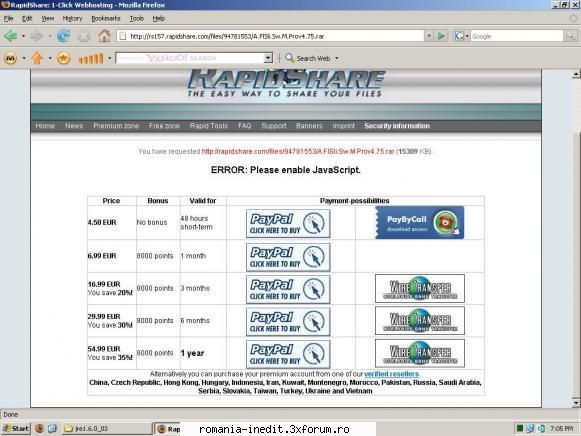581x436 pixels.
Task: Click the search magnifier in the Google box
Action: 570,36
